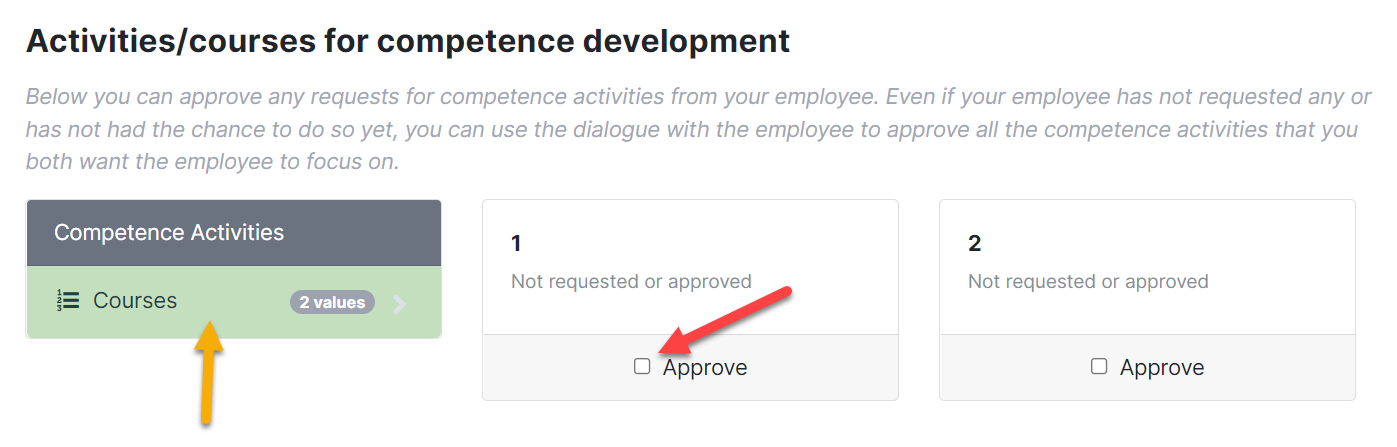Click the numbered-list icon beside Courses
This screenshot has width=1397, height=447.
tap(68, 301)
